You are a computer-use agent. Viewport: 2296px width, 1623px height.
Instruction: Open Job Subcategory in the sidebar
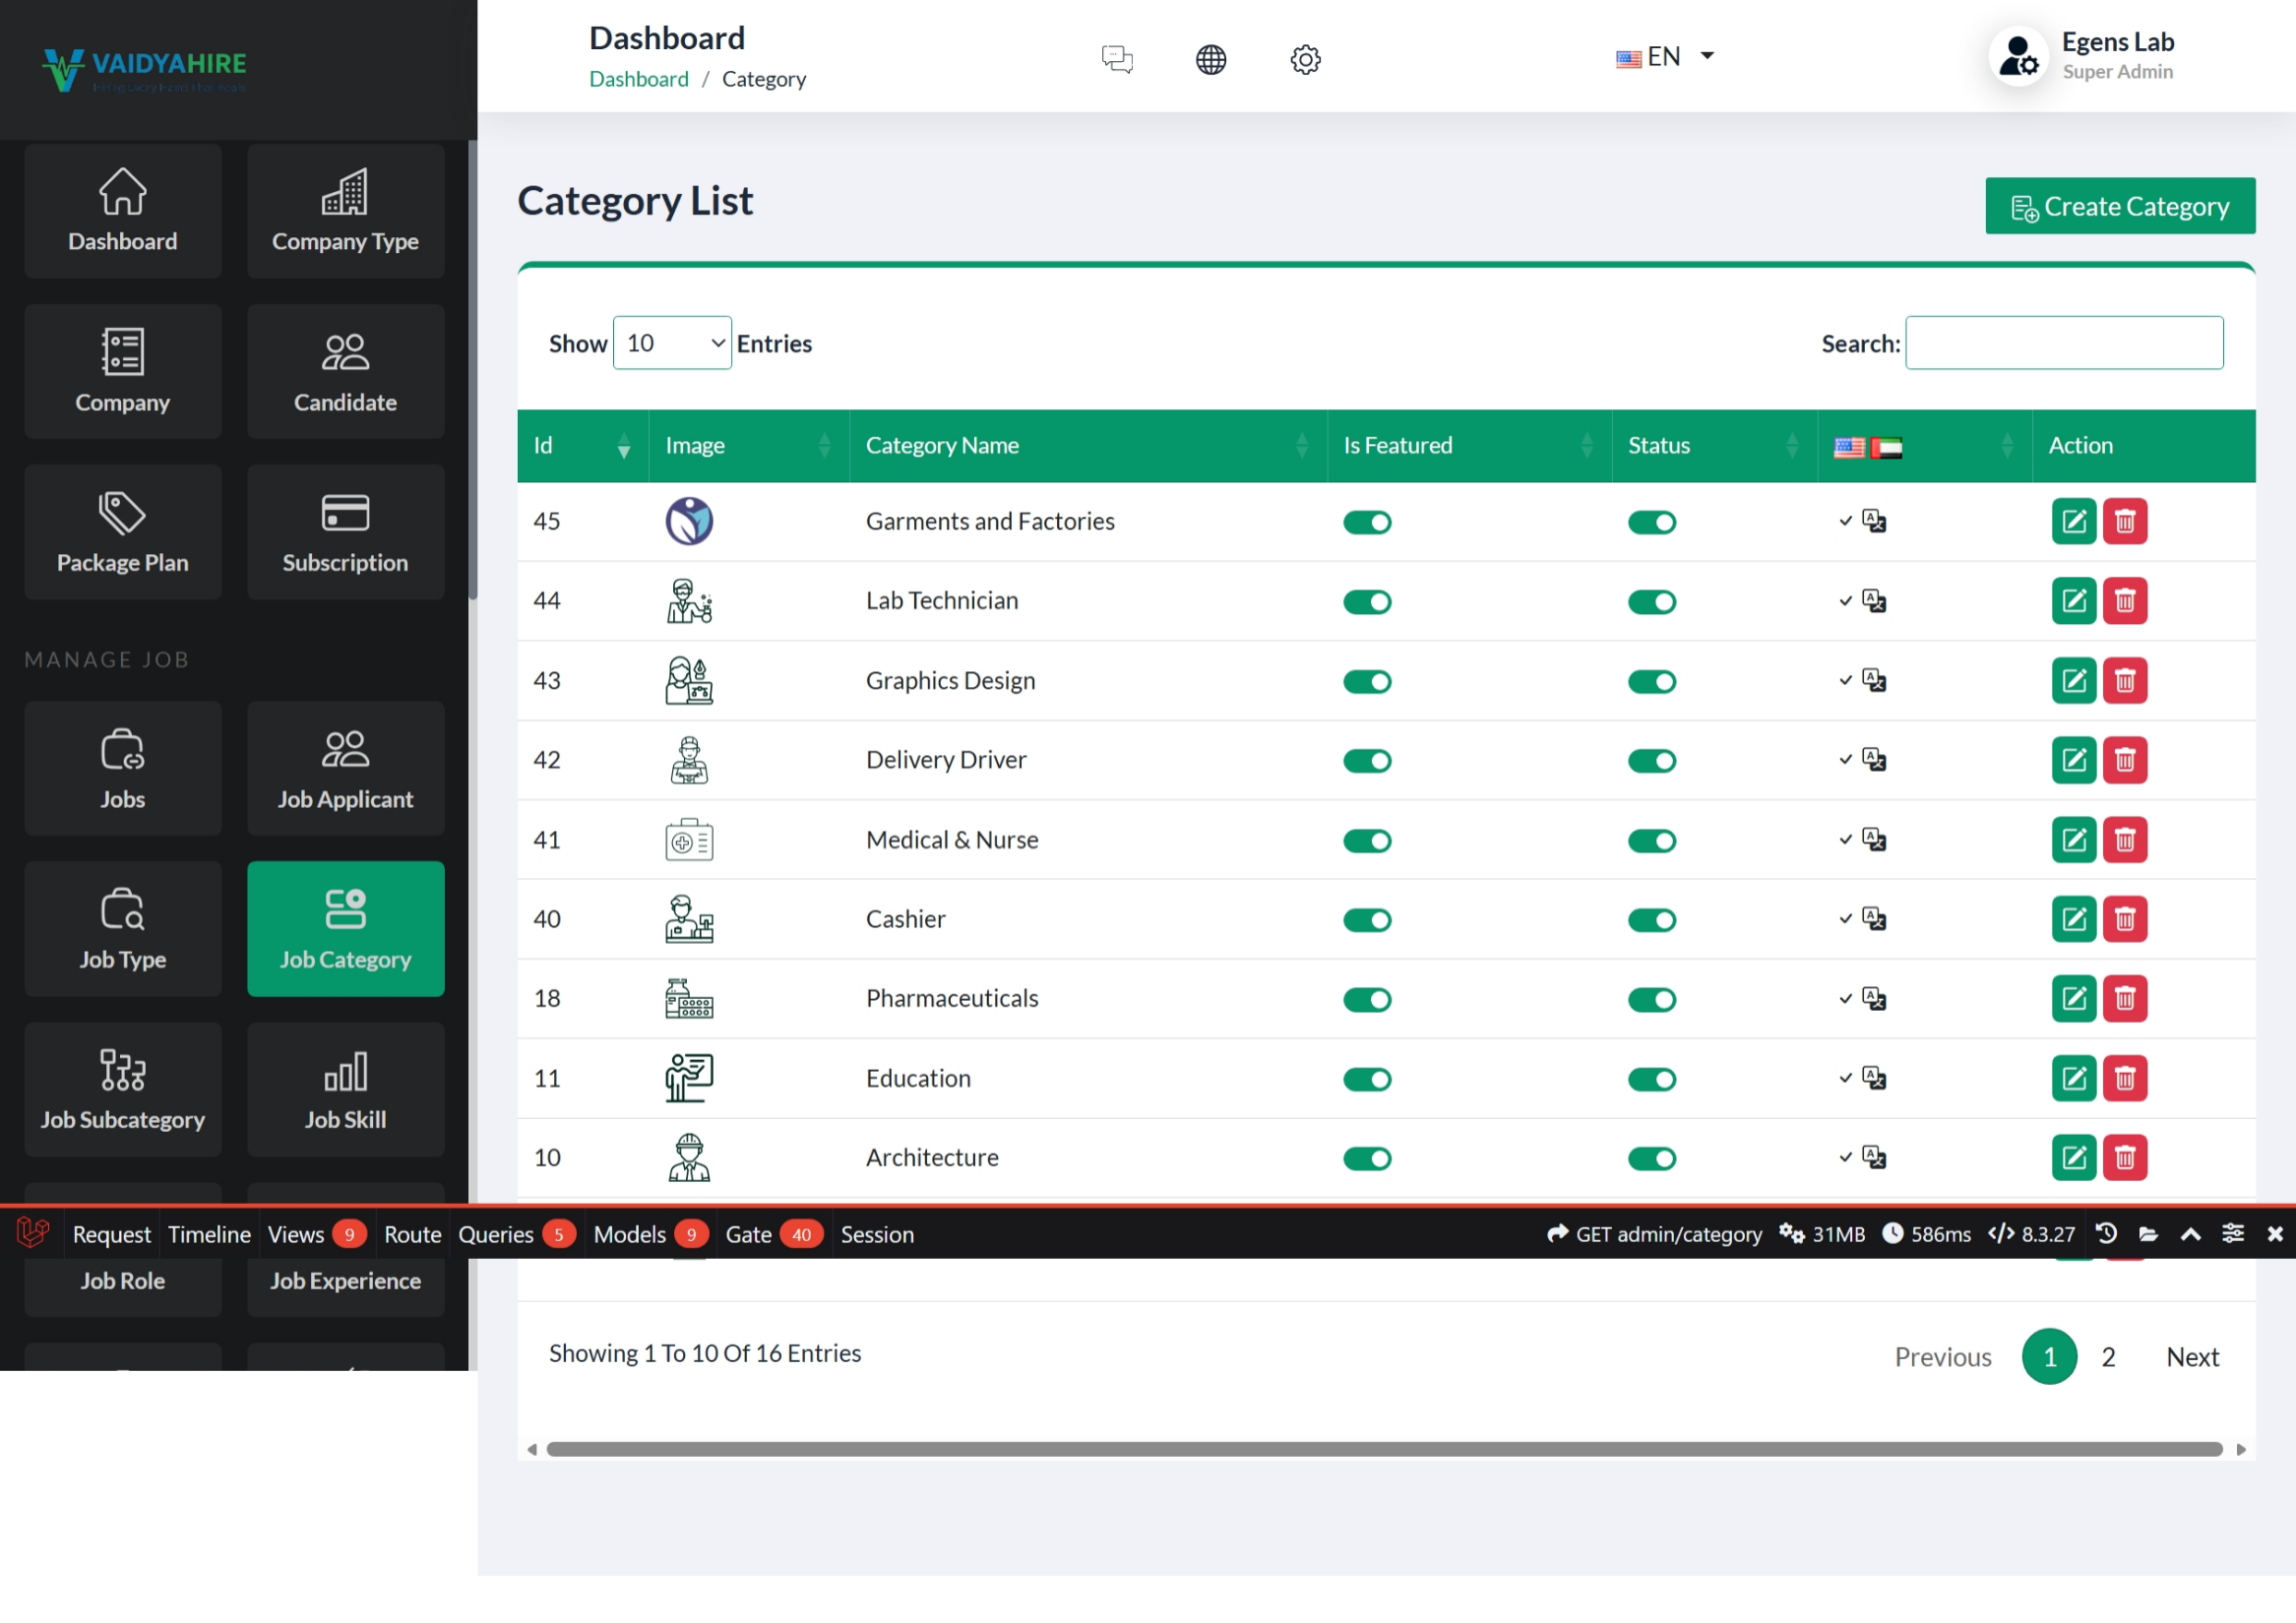tap(123, 1089)
